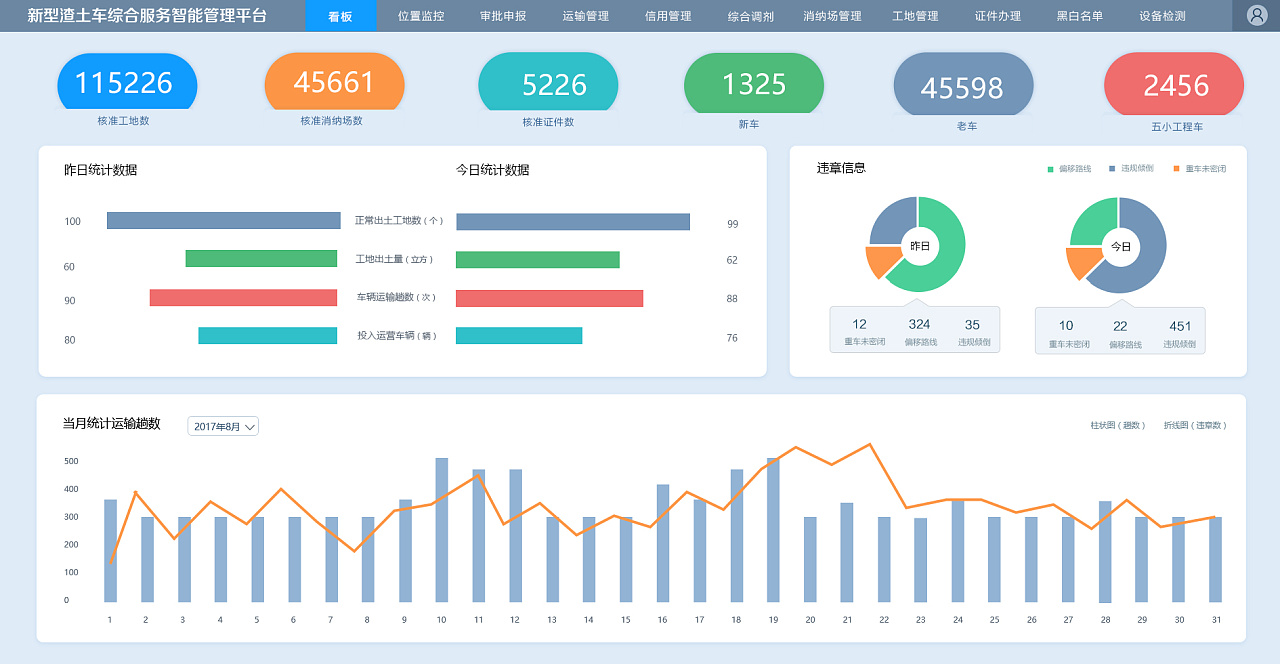The width and height of the screenshot is (1280, 664).
Task: Select the red 2456 五小工程车 card
Action: point(1174,85)
